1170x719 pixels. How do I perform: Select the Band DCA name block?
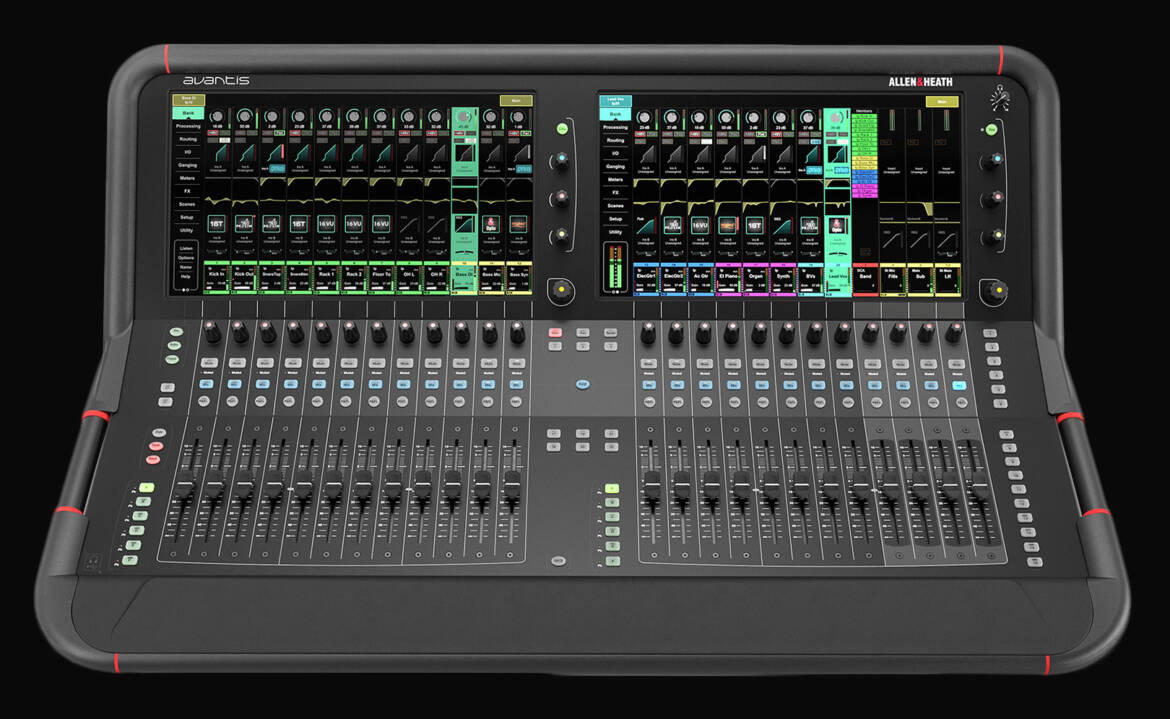pyautogui.click(x=866, y=279)
